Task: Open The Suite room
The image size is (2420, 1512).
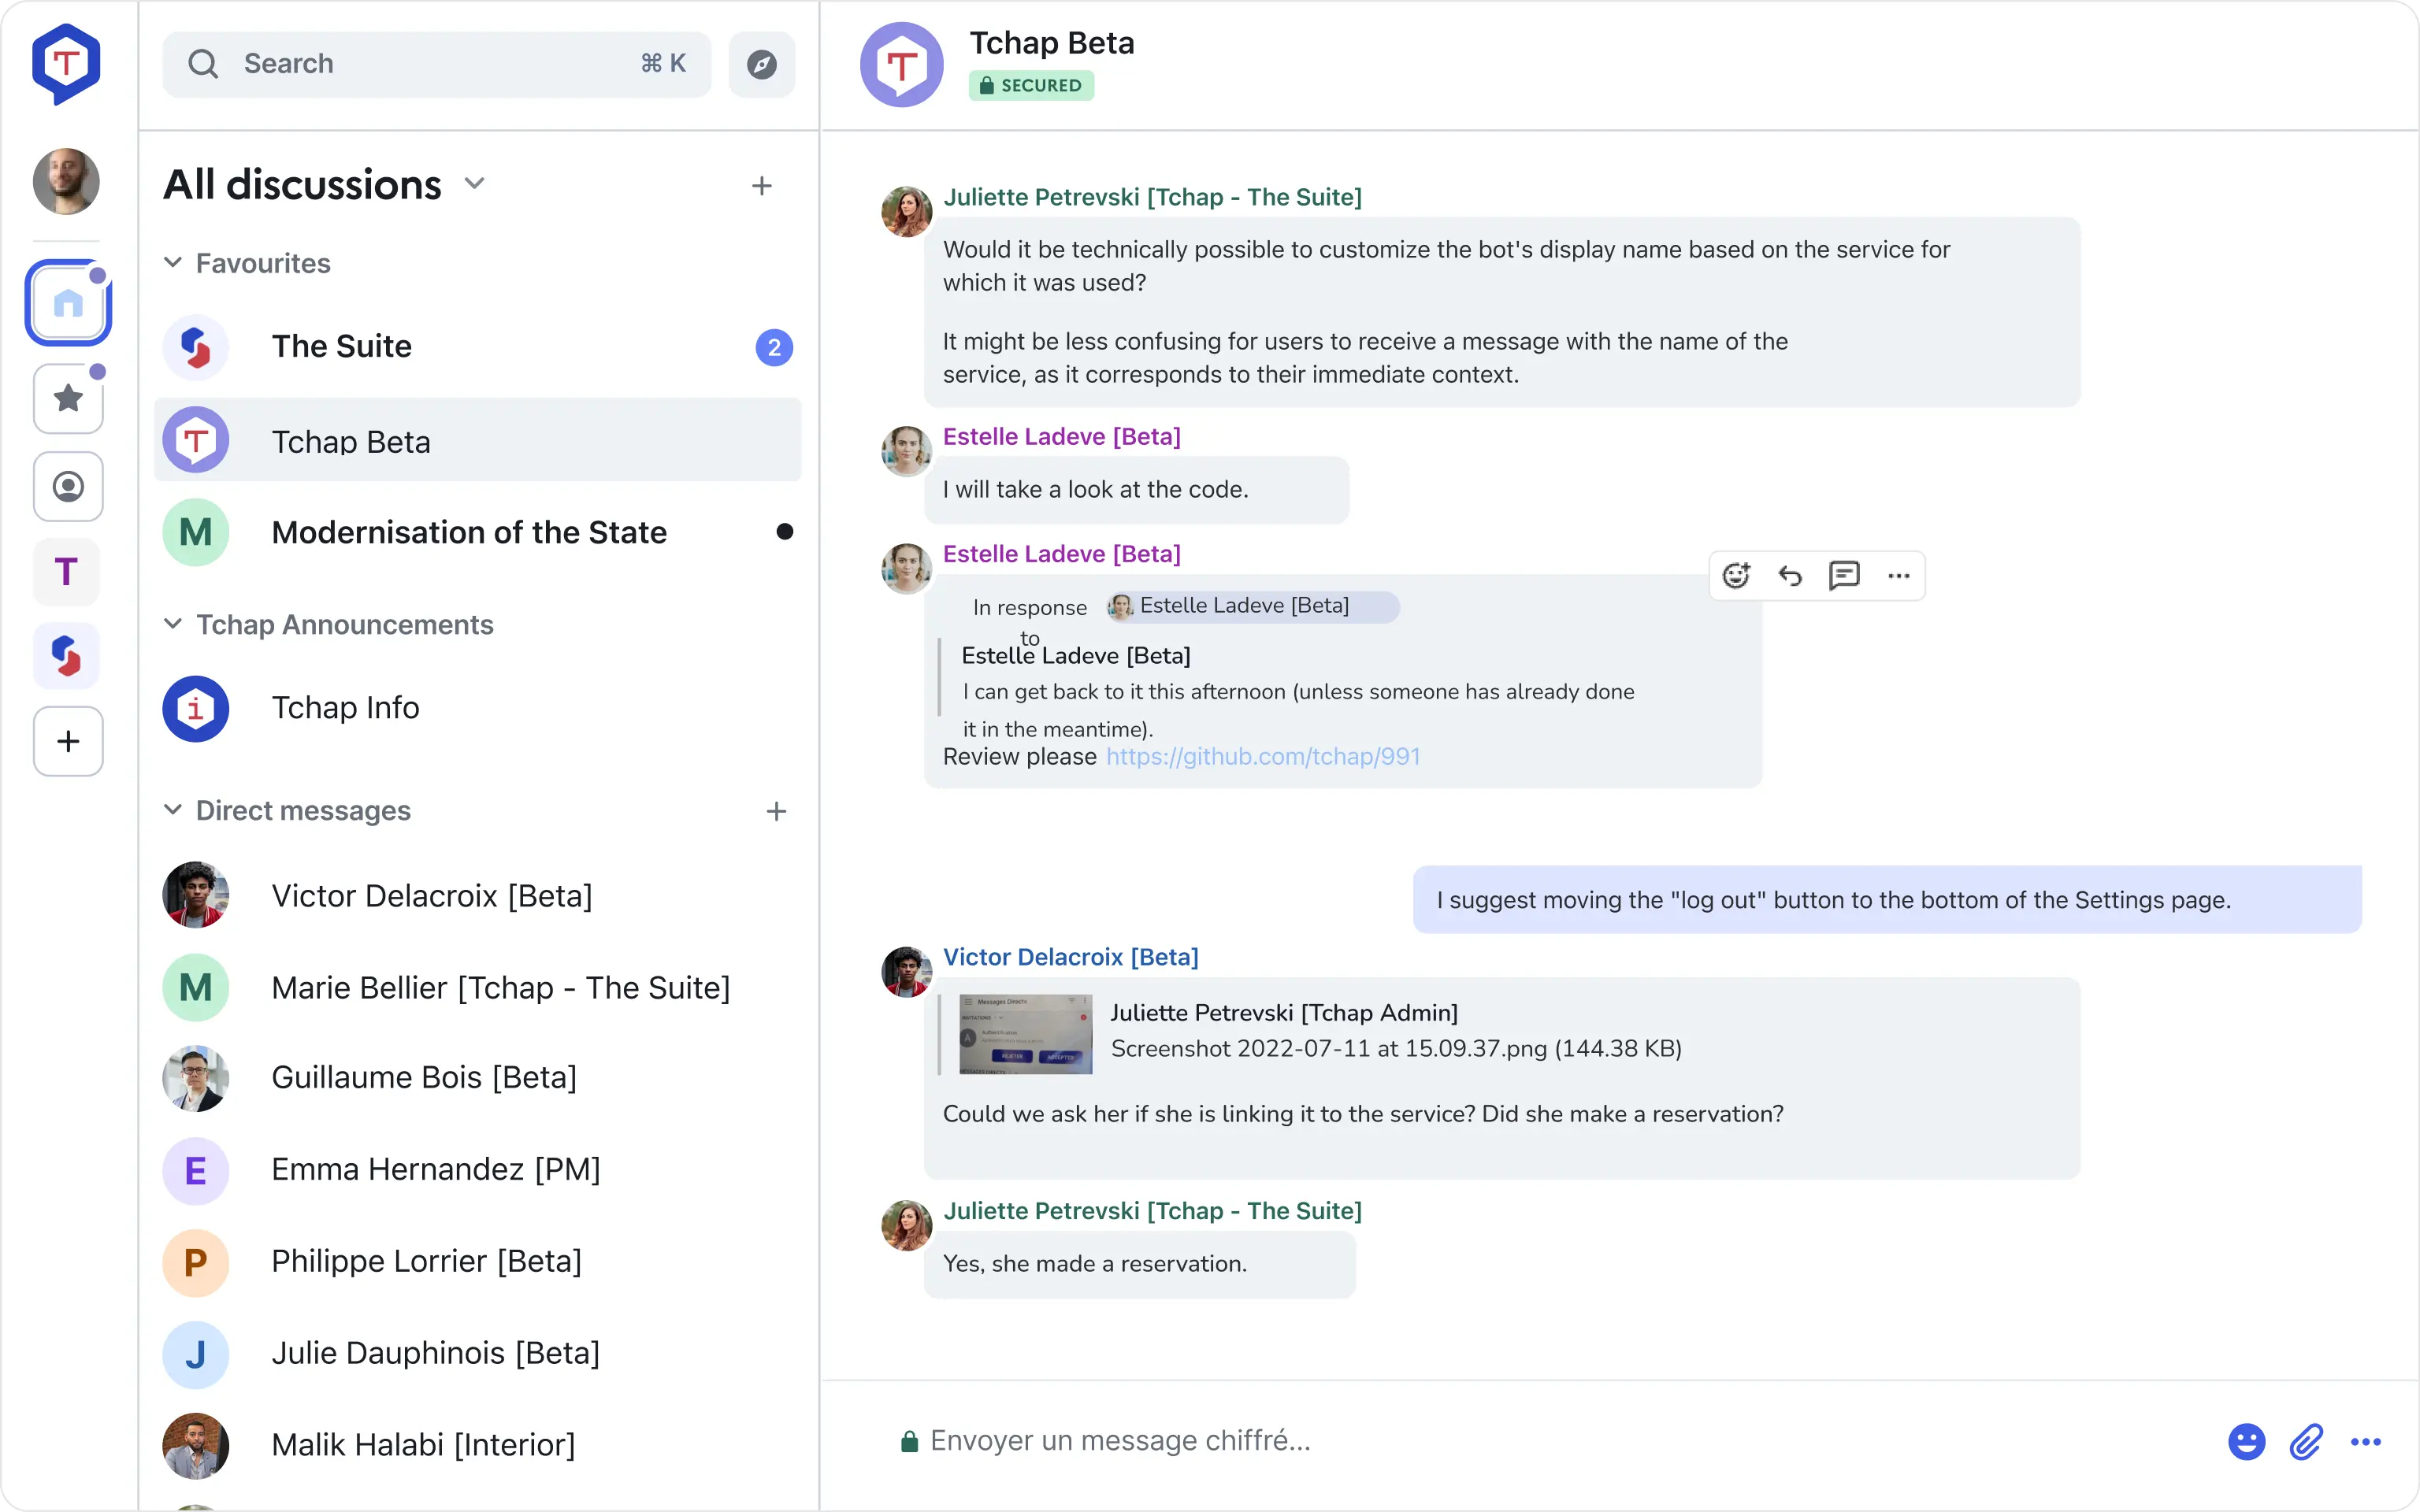Action: click(x=342, y=347)
